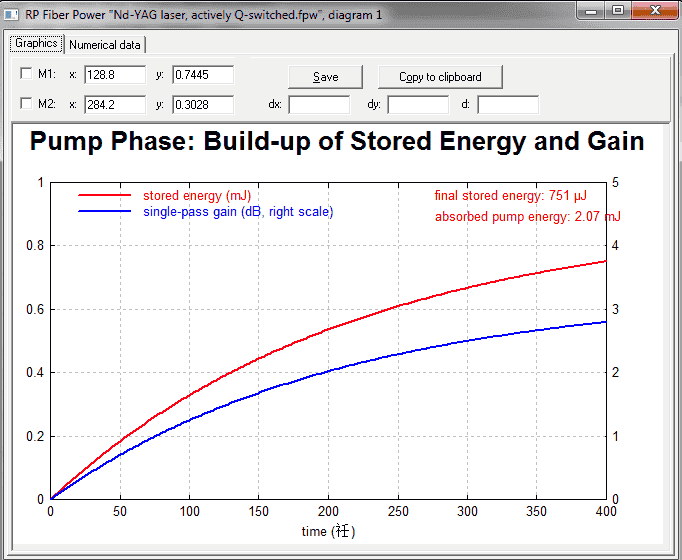Viewport: 682px width, 560px height.
Task: Click the M2 y value field
Action: 203,105
